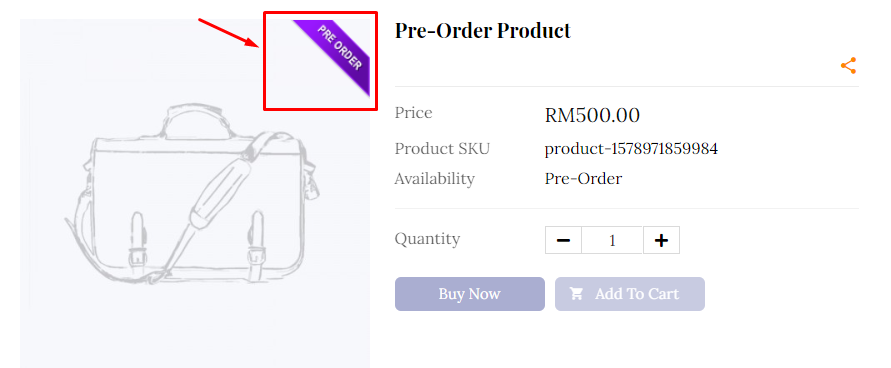Focus the quantity number field
The height and width of the screenshot is (368, 891).
(x=612, y=240)
